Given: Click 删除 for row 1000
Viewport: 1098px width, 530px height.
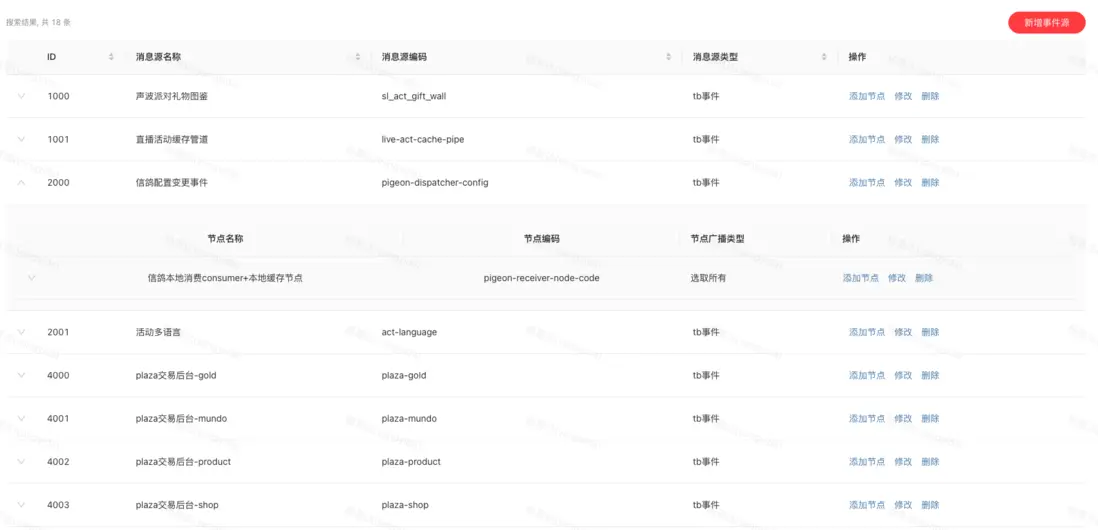Looking at the screenshot, I should (x=931, y=96).
